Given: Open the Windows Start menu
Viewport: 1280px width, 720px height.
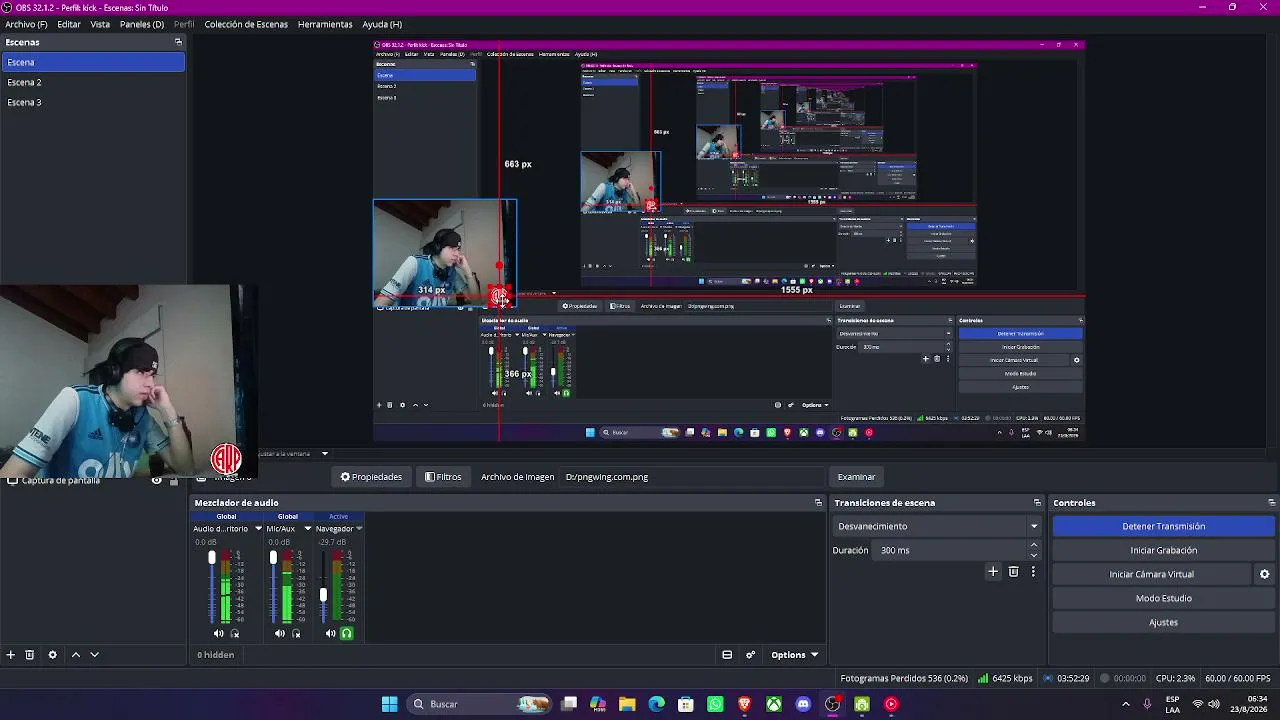Looking at the screenshot, I should click(389, 704).
